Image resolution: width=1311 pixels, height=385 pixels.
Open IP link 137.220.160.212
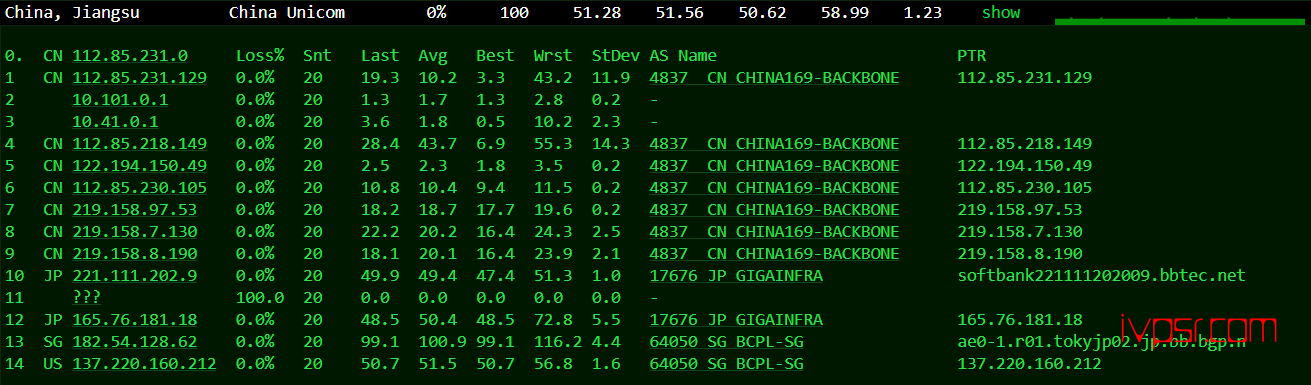144,364
